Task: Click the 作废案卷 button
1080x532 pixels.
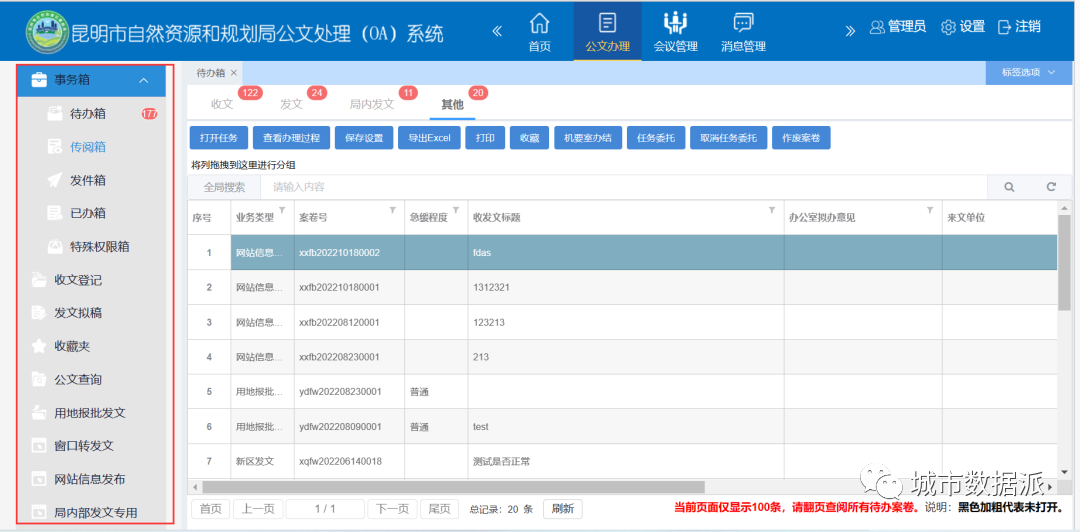Action: click(801, 138)
